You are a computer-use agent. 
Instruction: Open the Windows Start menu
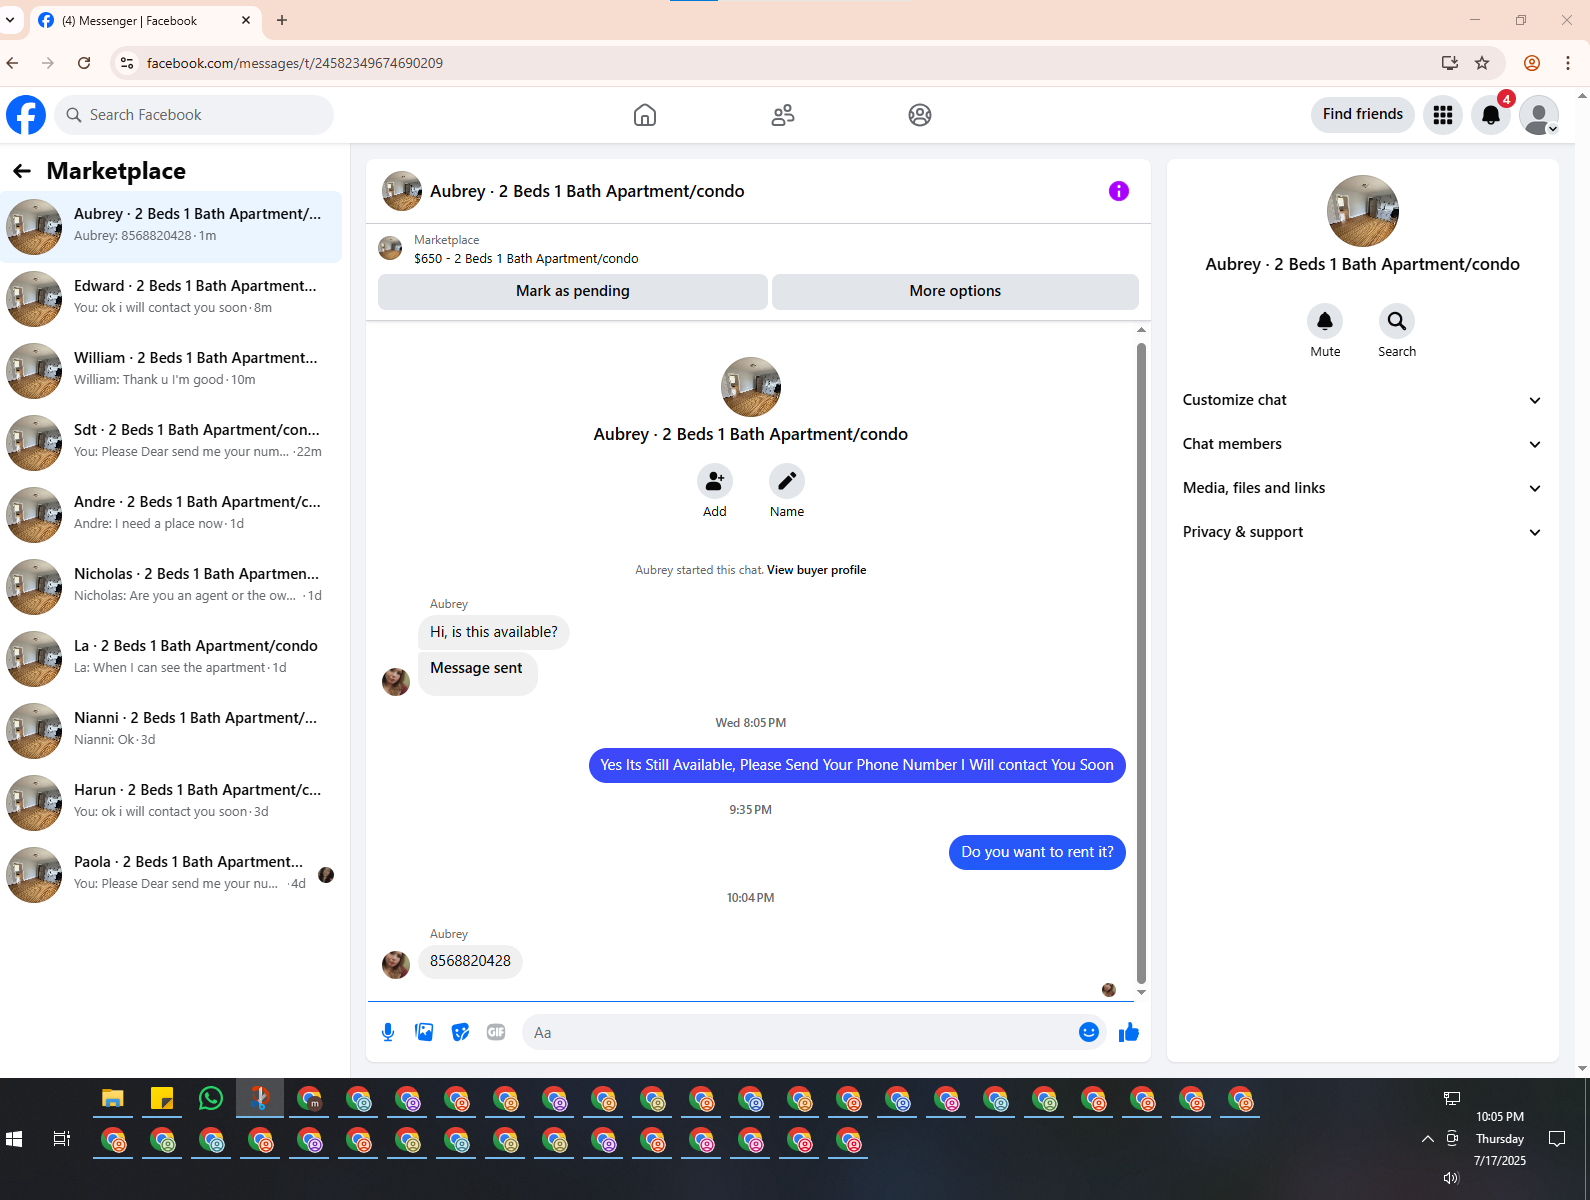pos(14,1139)
